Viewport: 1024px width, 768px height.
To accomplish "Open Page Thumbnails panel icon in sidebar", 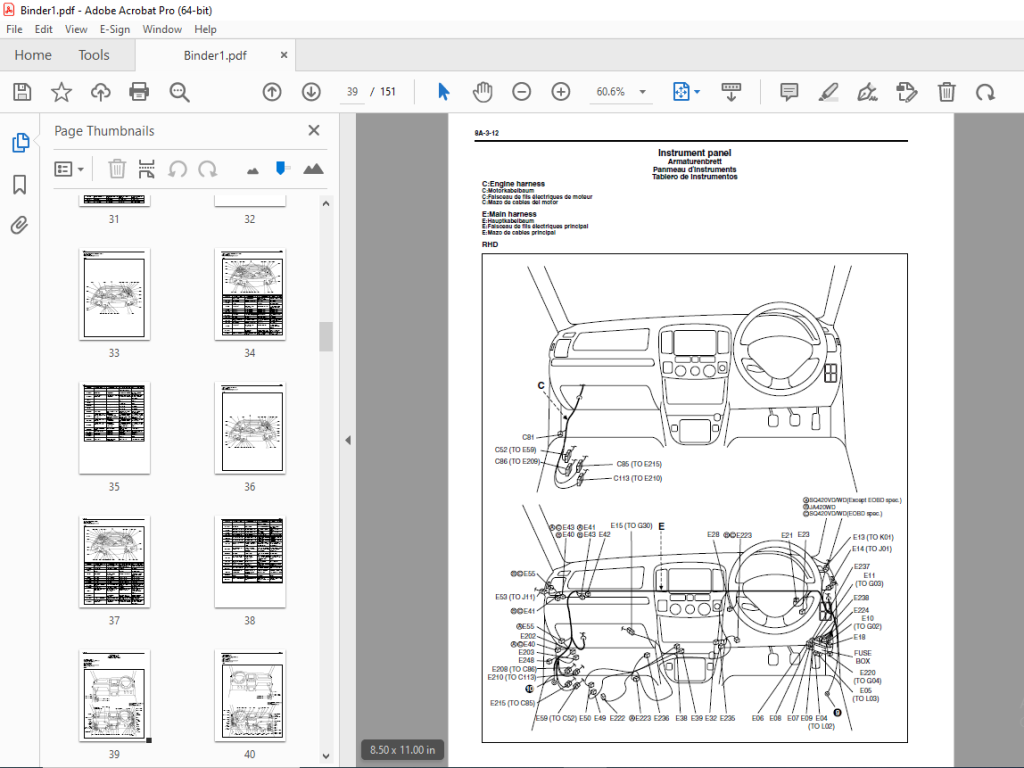I will click(20, 142).
